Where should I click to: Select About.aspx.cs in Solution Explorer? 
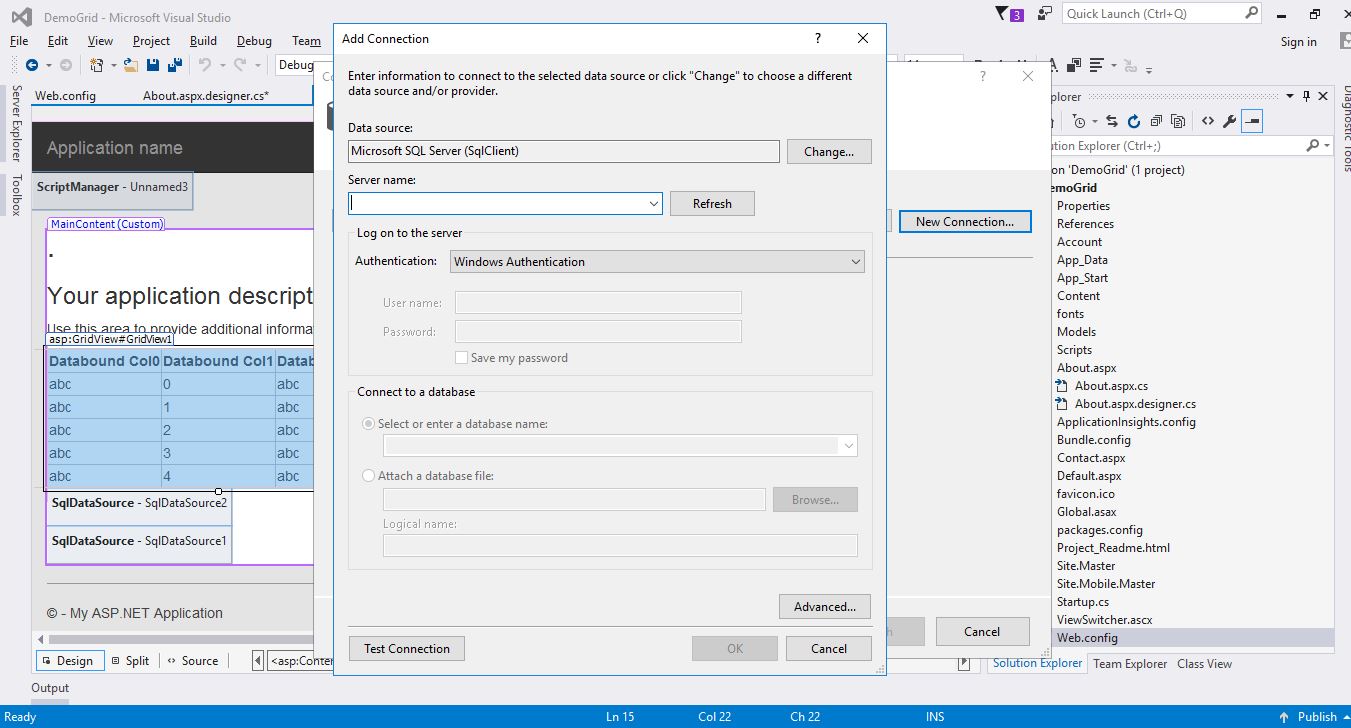click(x=1111, y=385)
